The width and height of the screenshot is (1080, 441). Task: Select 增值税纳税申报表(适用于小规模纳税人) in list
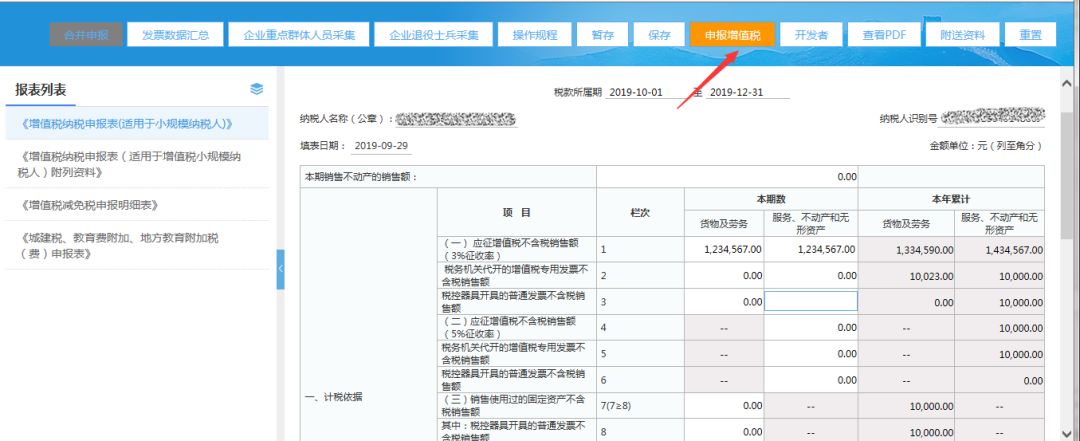127,124
